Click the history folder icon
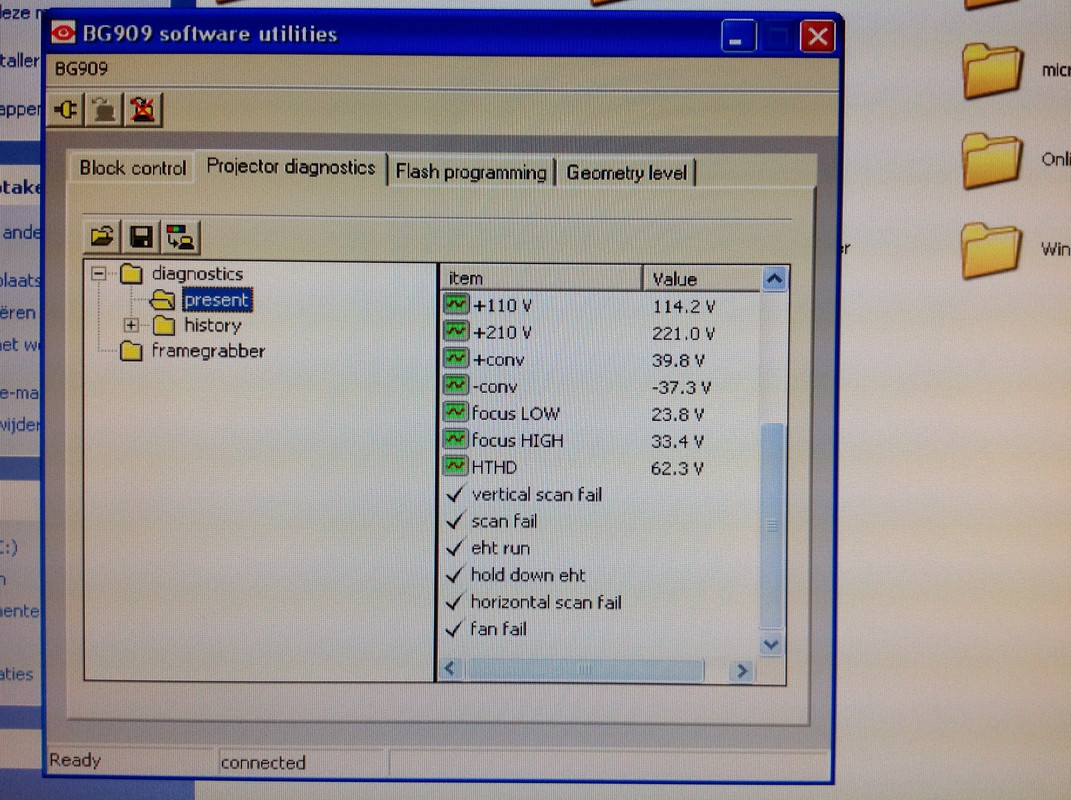 click(164, 325)
